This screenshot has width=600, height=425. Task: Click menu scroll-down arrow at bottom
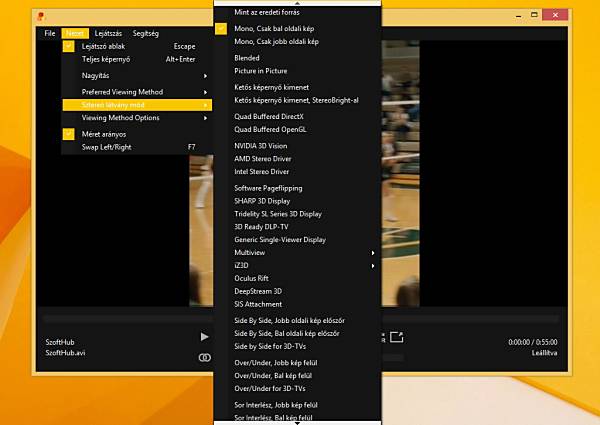297,423
